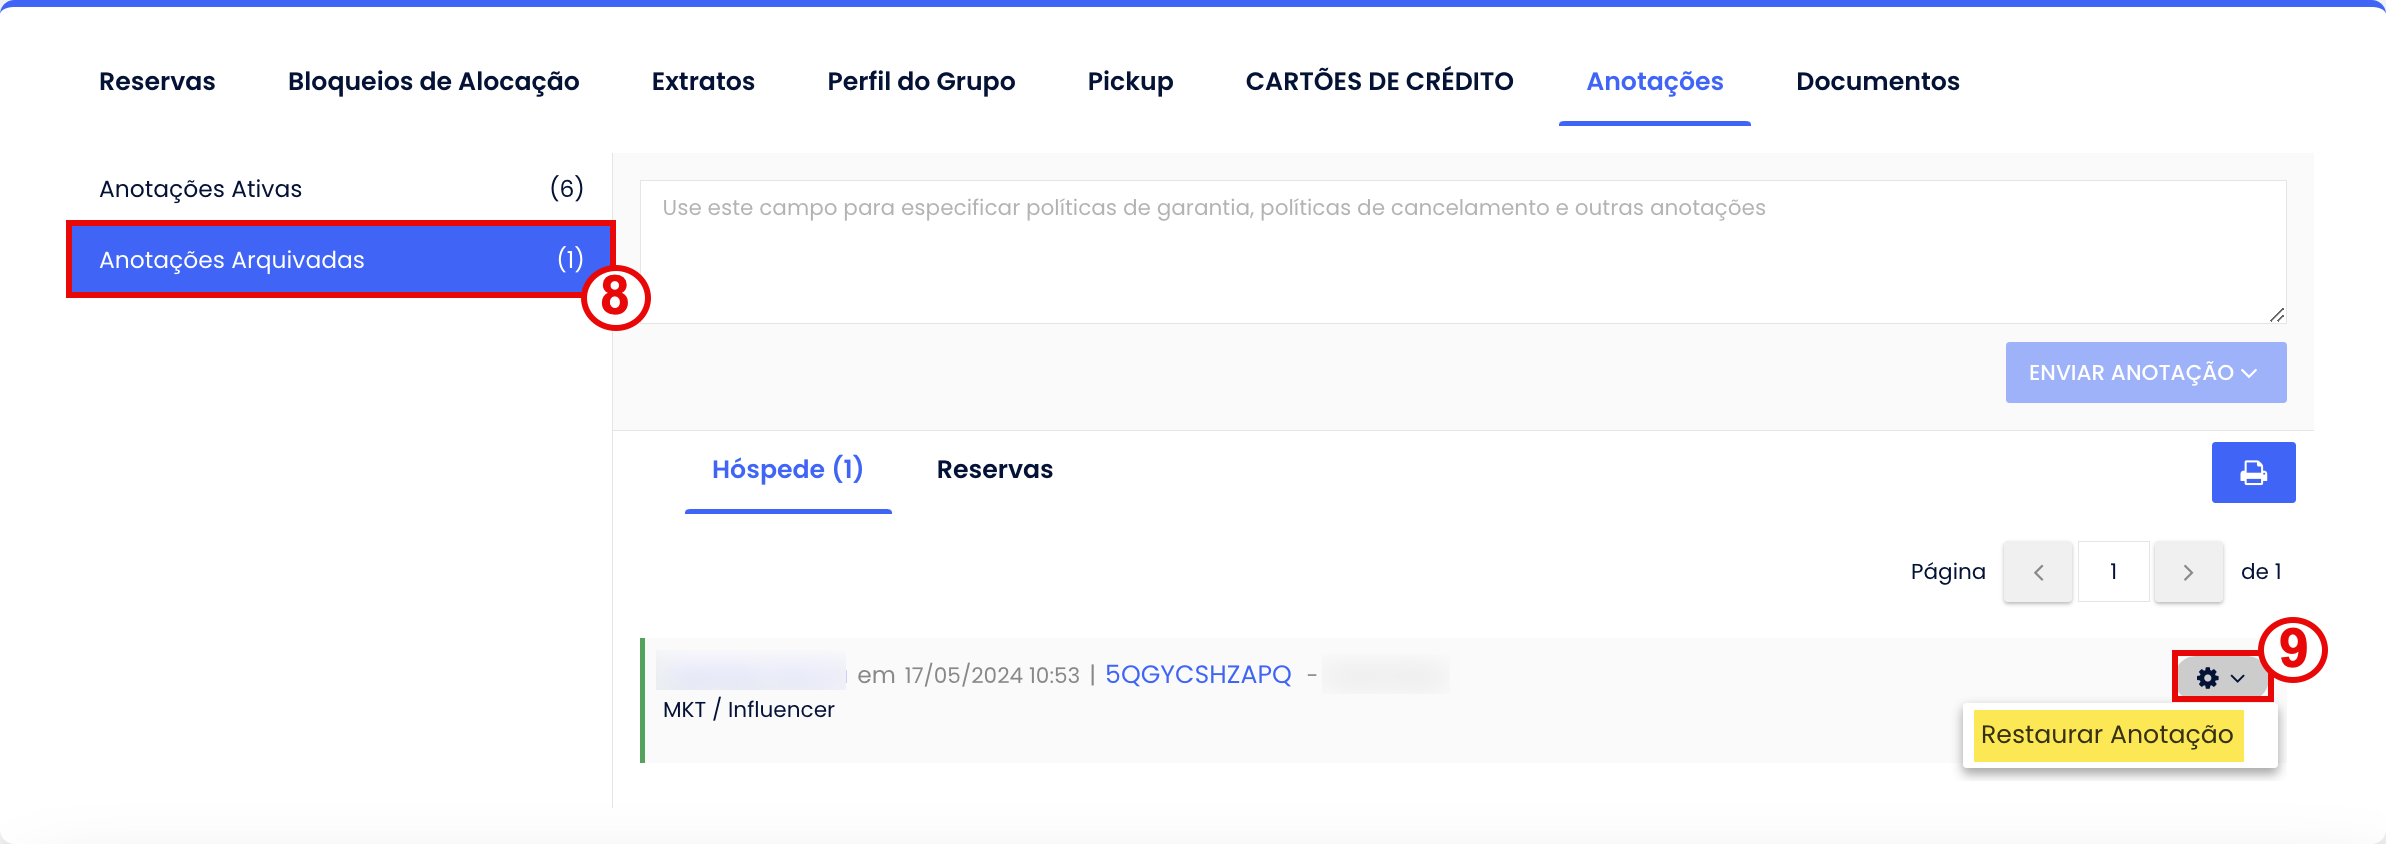Select Anotações Arquivadas in sidebar

(340, 260)
